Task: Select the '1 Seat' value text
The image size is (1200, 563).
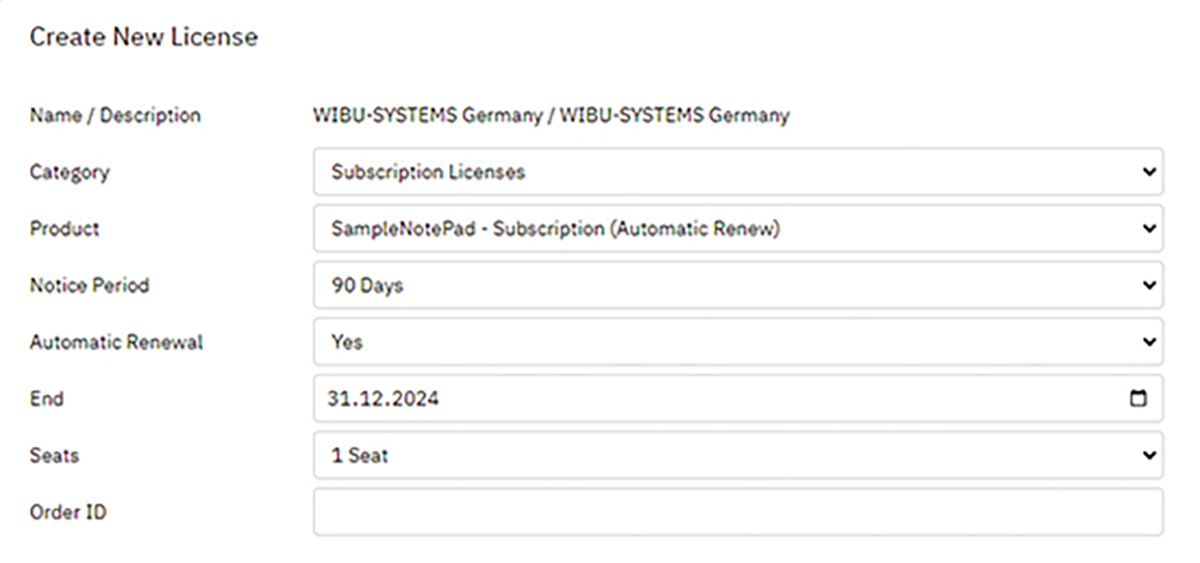Action: (x=360, y=456)
